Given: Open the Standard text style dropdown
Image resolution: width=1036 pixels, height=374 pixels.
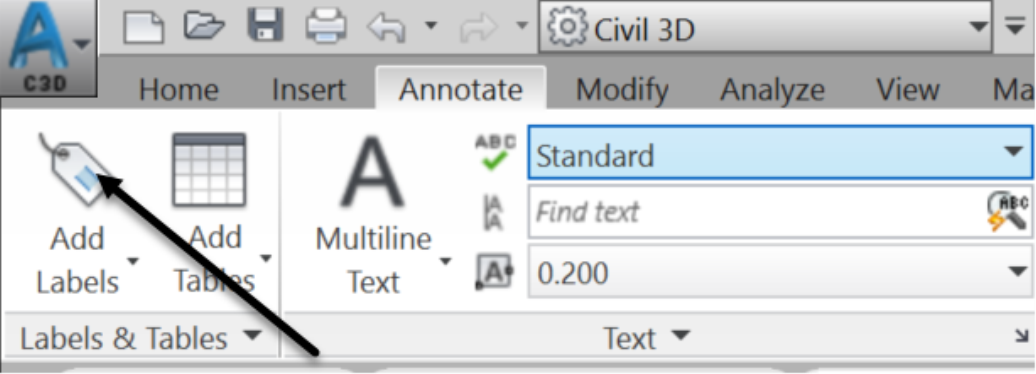Looking at the screenshot, I should pyautogui.click(x=780, y=153).
